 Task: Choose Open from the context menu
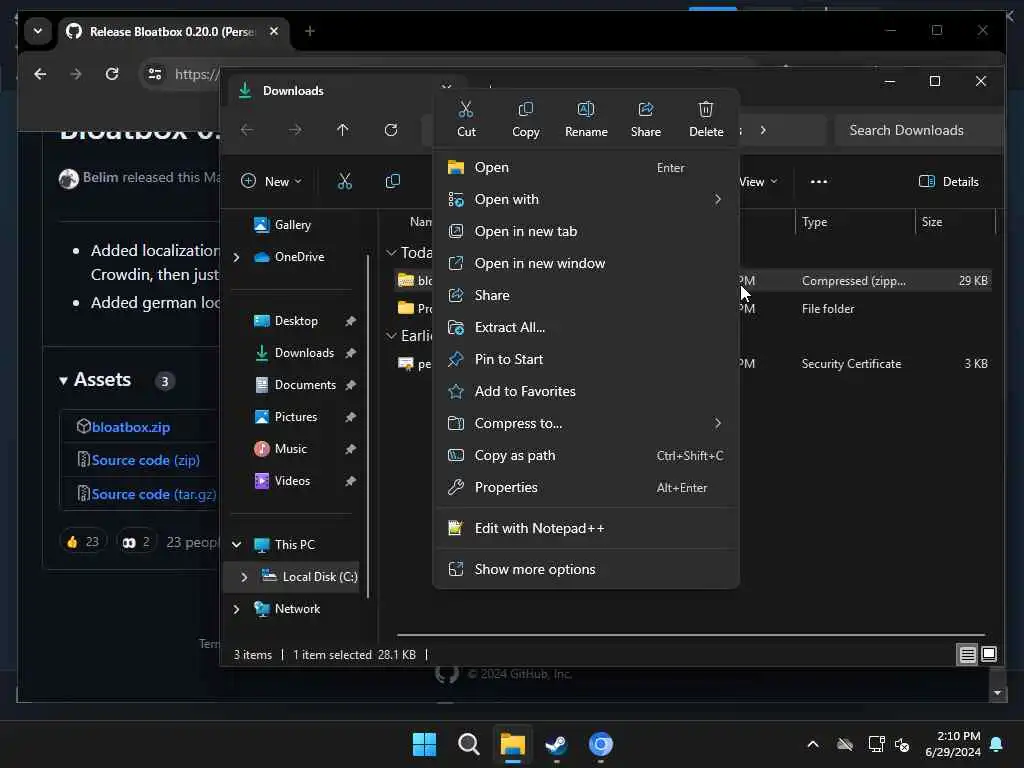(x=586, y=167)
